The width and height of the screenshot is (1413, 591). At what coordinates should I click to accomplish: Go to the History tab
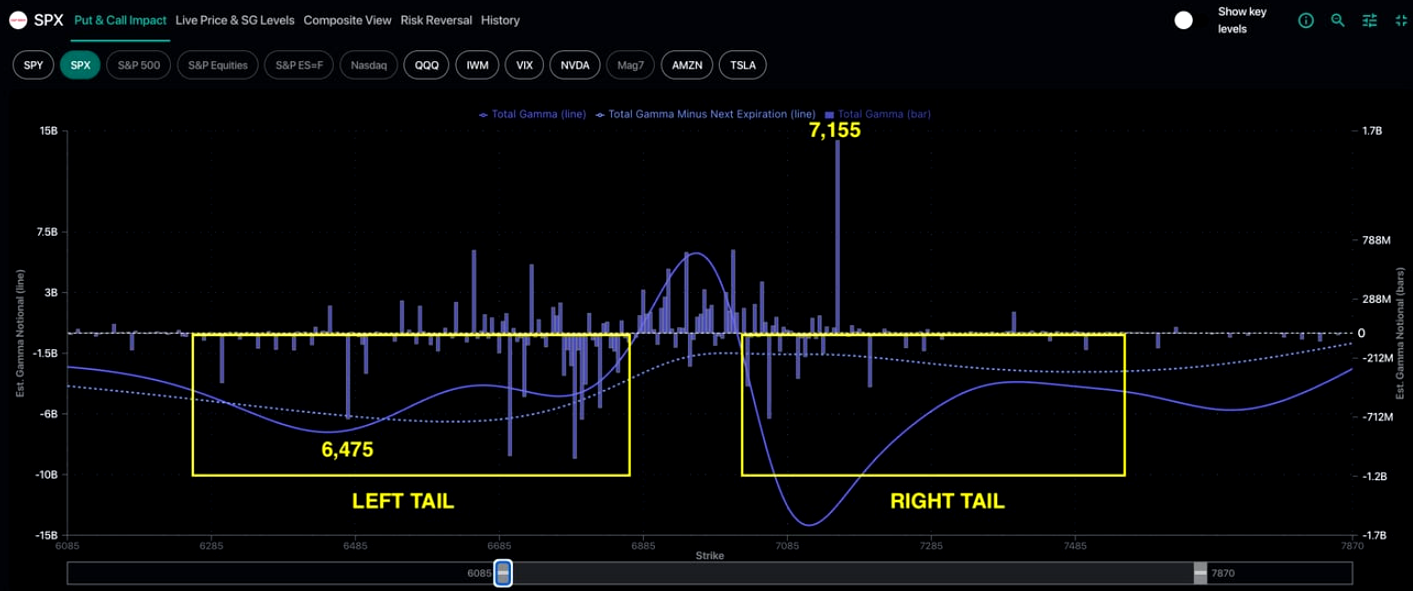pyautogui.click(x=500, y=20)
